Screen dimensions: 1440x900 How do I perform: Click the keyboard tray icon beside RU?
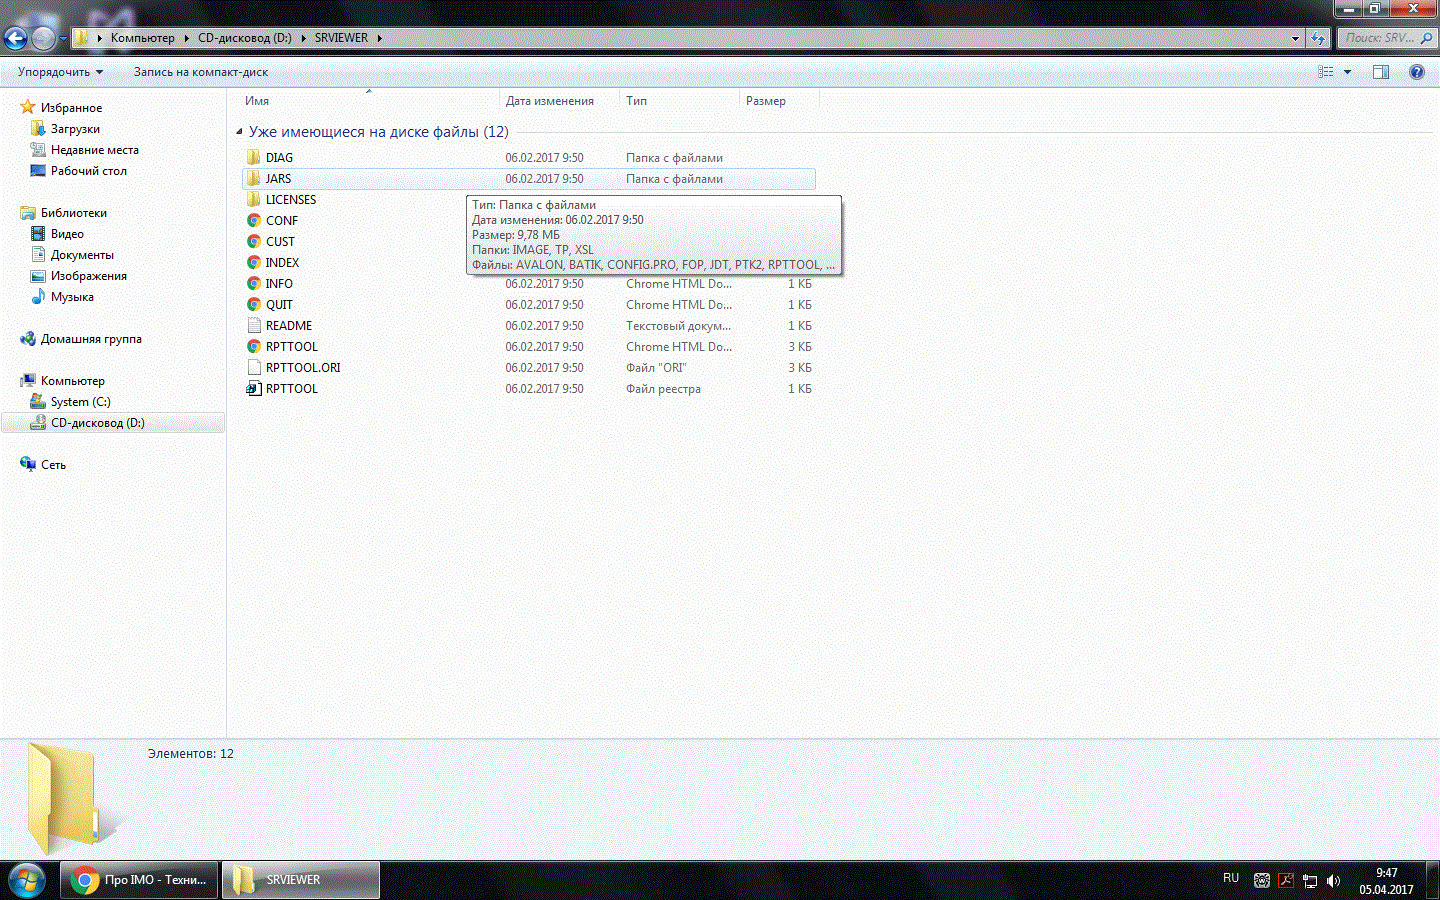pyautogui.click(x=1262, y=881)
